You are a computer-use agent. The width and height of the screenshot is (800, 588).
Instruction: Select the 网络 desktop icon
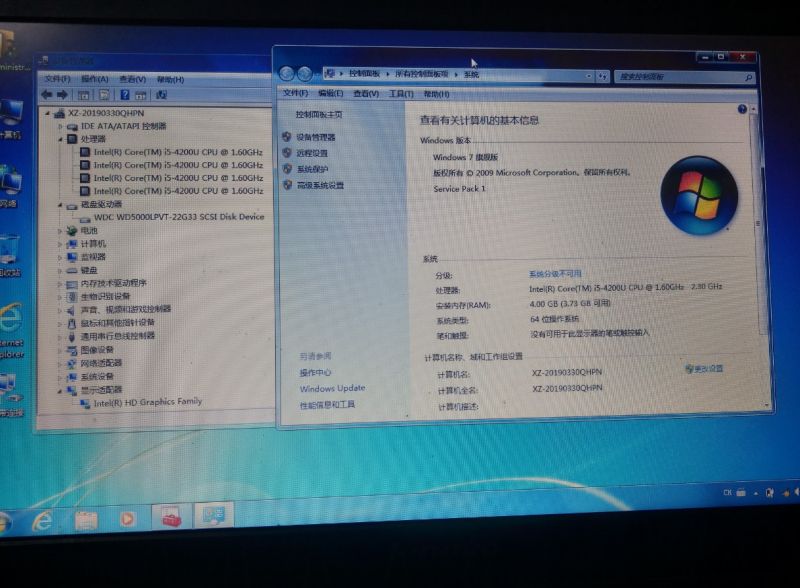[x=10, y=186]
